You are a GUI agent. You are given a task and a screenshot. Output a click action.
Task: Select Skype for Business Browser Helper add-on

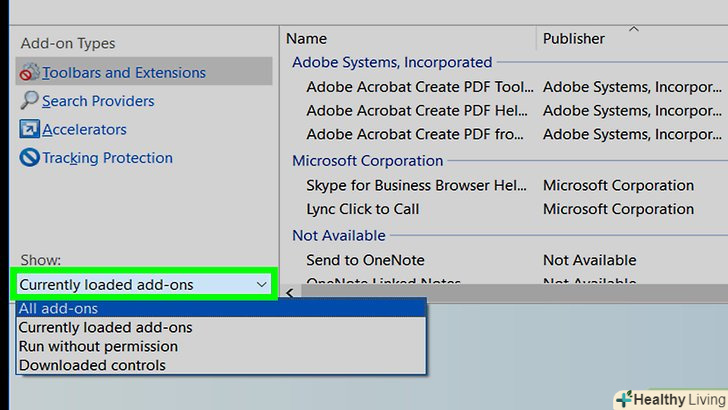pyautogui.click(x=416, y=186)
